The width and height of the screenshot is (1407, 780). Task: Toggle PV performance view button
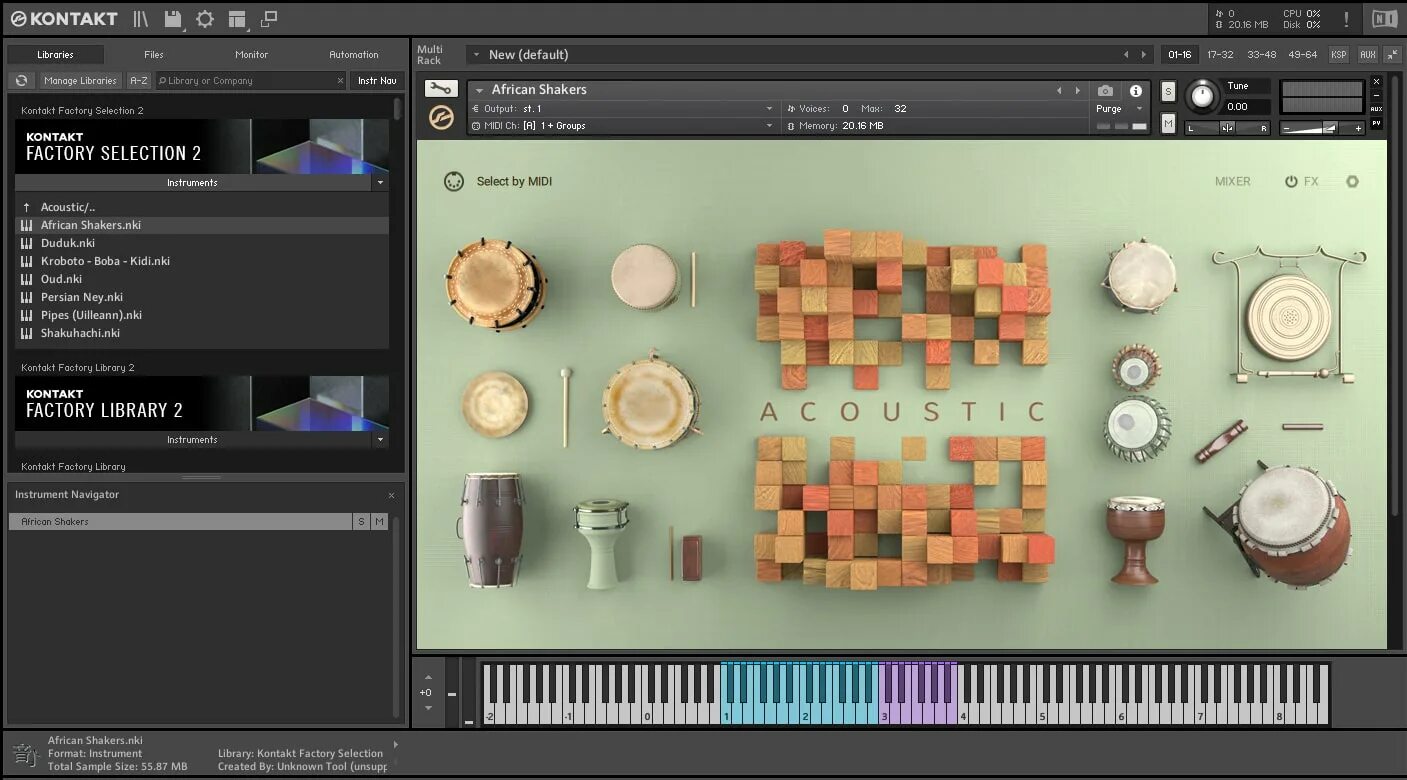click(1377, 123)
